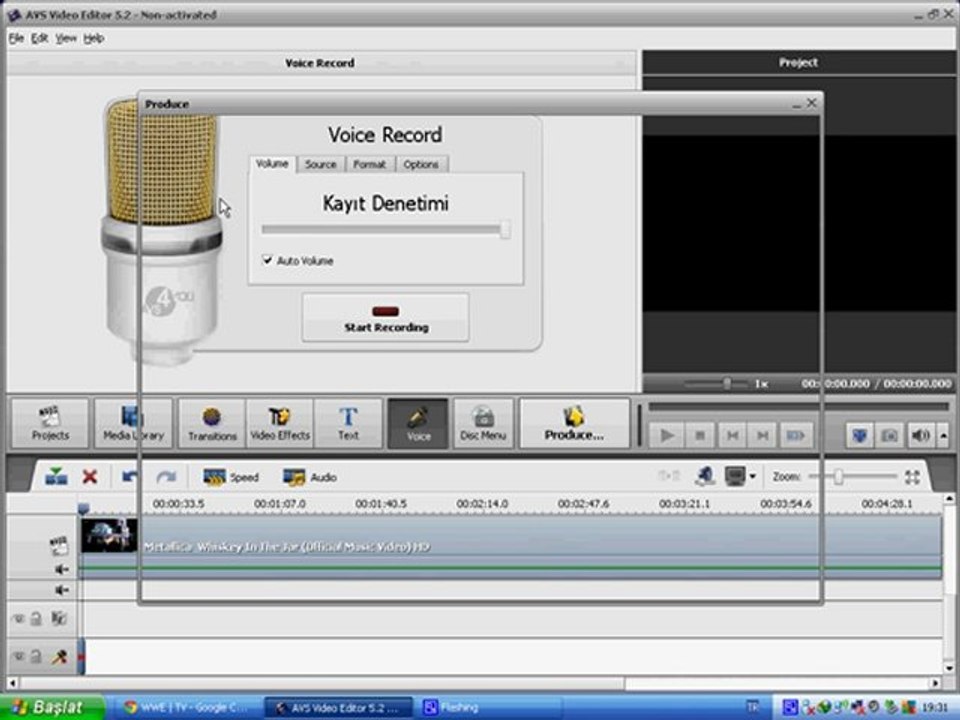This screenshot has height=720, width=960.
Task: Open the Text tool panel
Action: (x=348, y=424)
